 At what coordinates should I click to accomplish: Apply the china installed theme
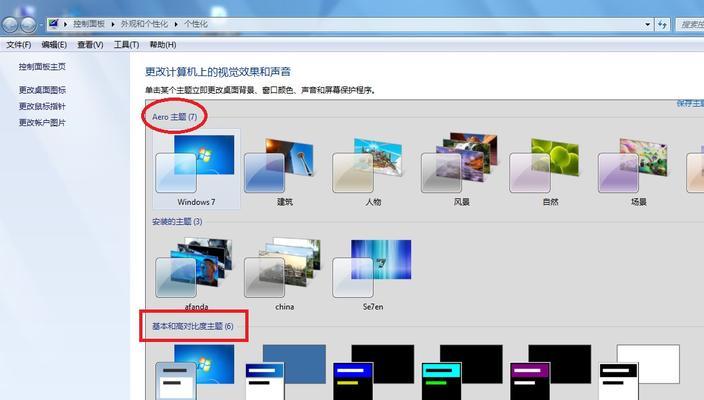(285, 274)
